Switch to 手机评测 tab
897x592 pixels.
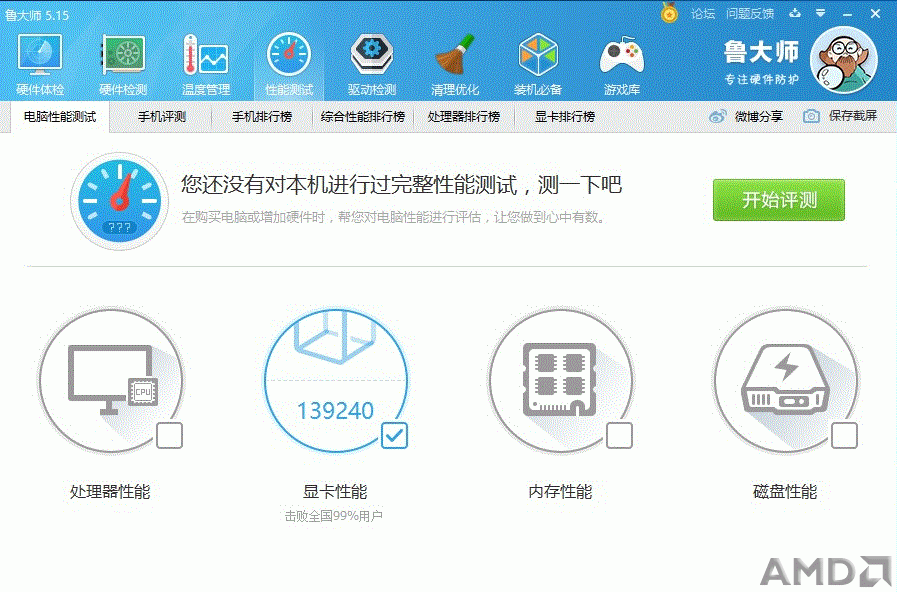[x=162, y=117]
